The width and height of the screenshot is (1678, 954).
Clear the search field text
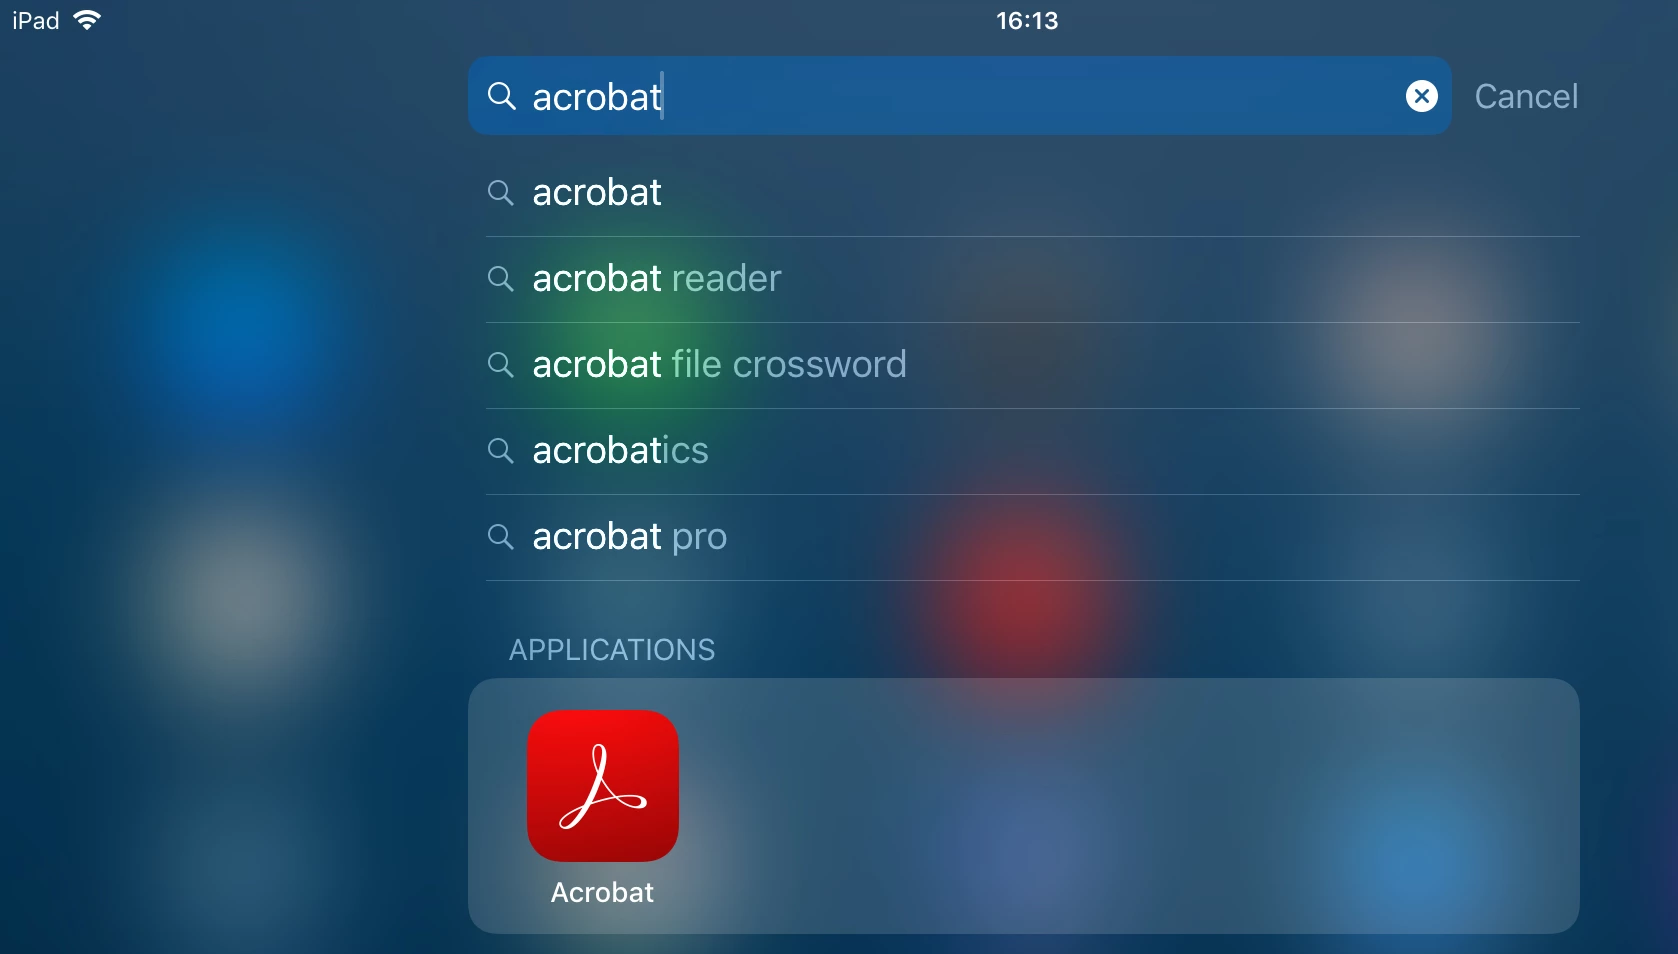1421,96
